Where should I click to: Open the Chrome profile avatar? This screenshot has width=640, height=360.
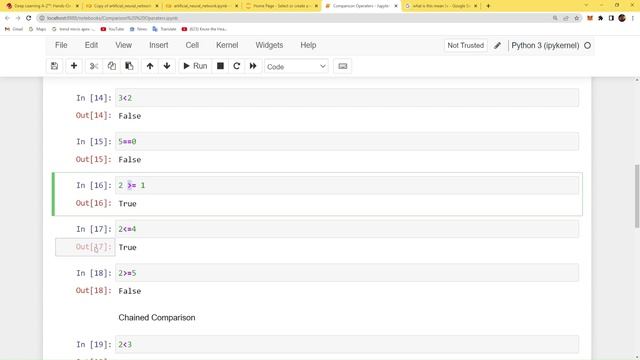tap(622, 18)
